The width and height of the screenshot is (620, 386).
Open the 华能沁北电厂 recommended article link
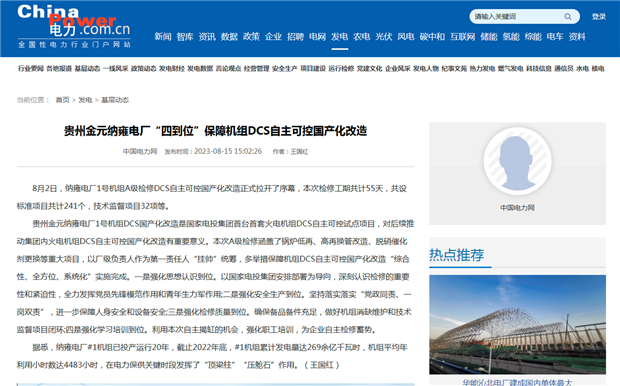click(517, 382)
